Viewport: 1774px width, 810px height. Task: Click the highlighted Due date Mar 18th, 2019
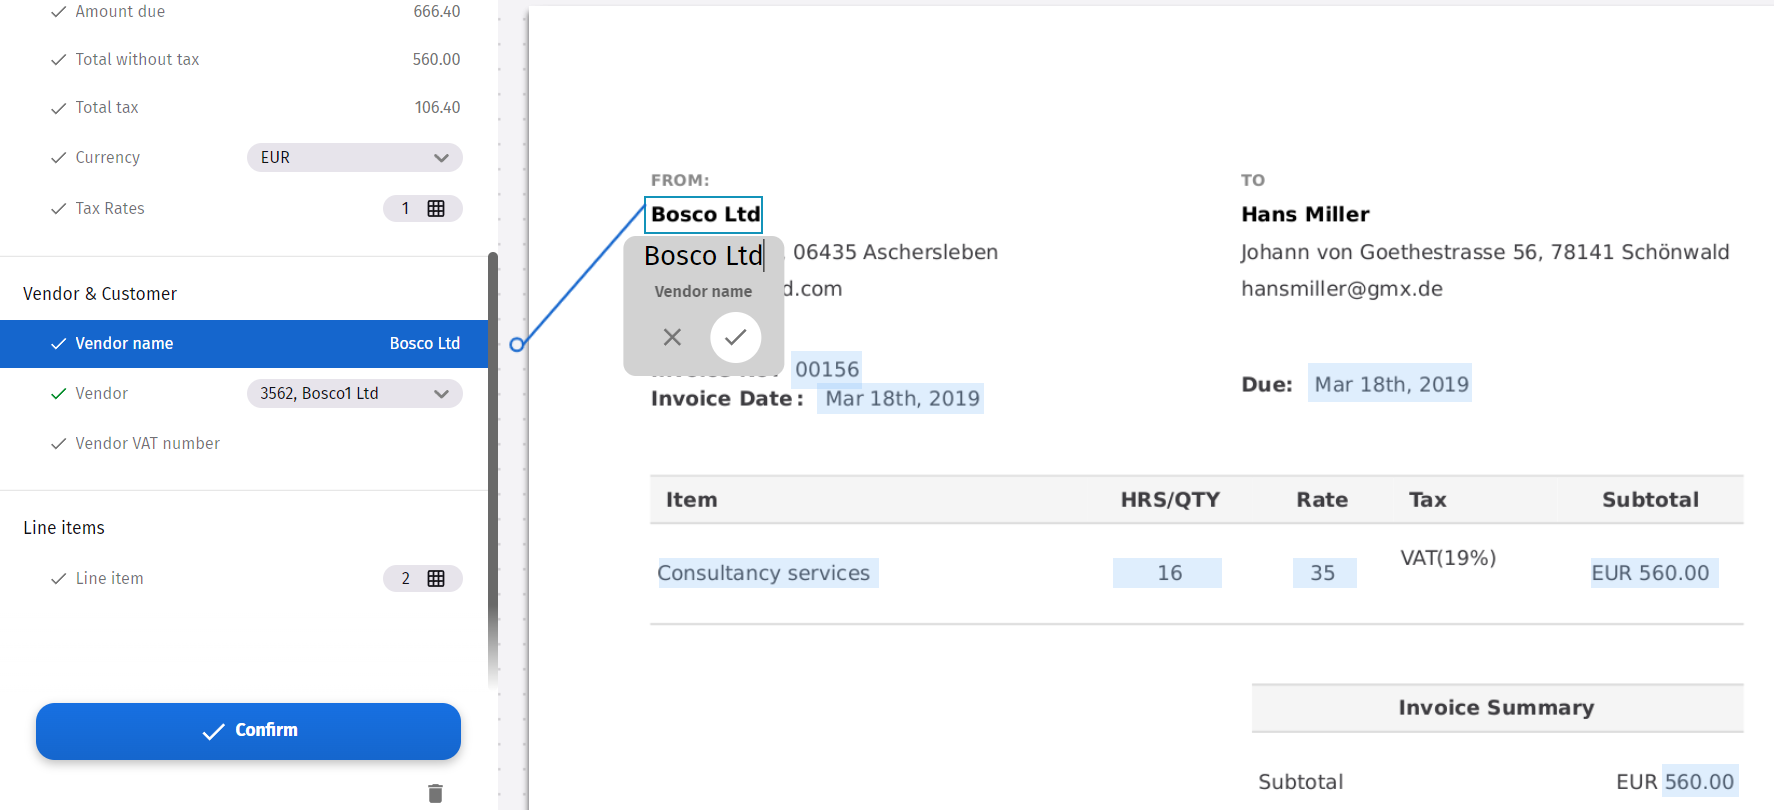pos(1390,384)
